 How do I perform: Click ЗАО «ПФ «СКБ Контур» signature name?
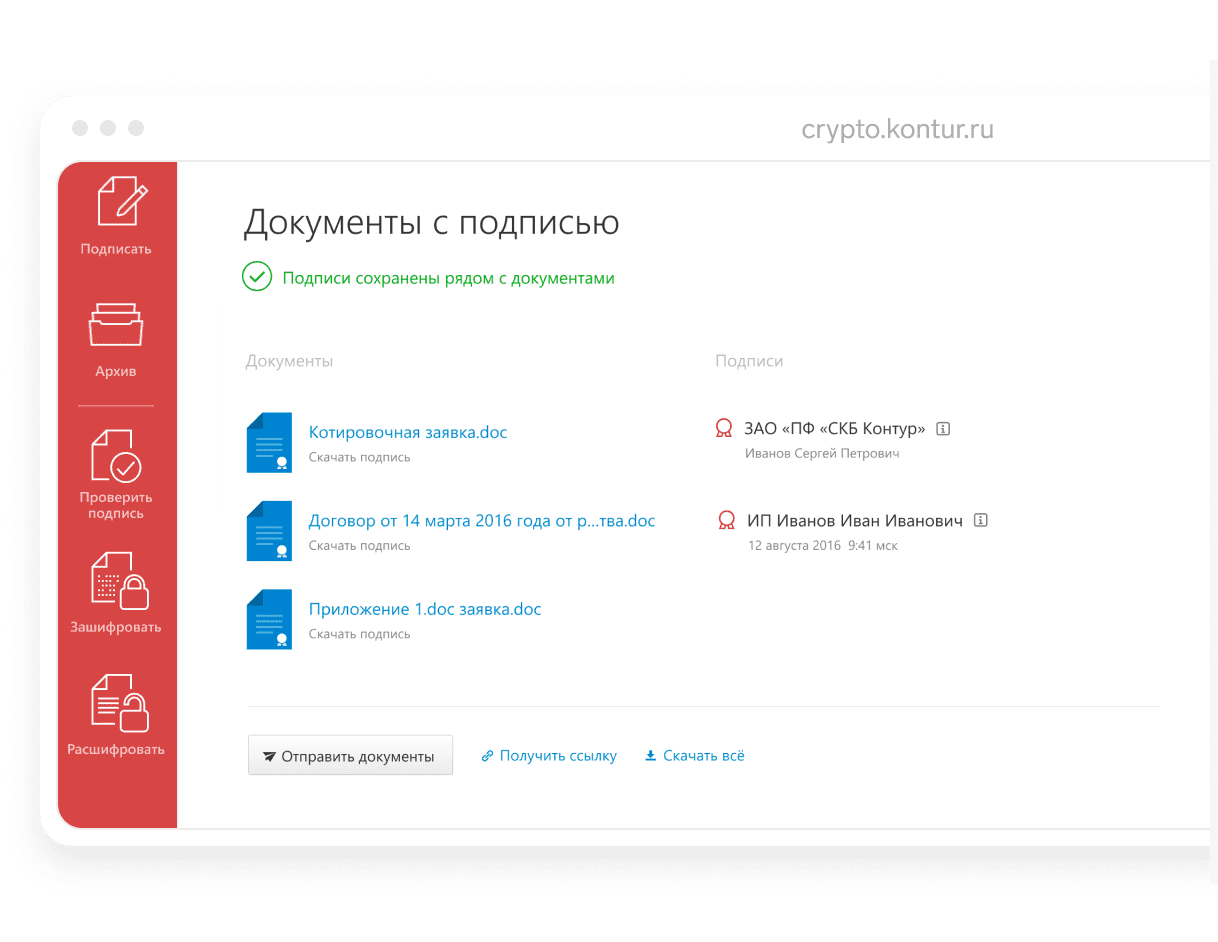[x=835, y=429]
